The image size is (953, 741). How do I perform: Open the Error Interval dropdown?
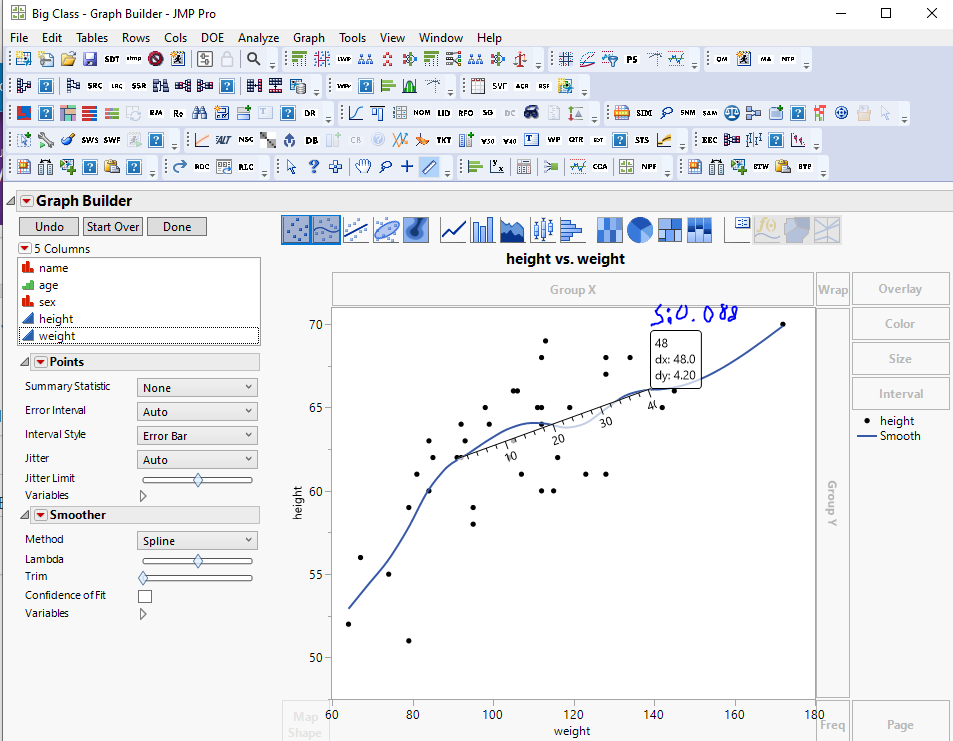point(197,412)
